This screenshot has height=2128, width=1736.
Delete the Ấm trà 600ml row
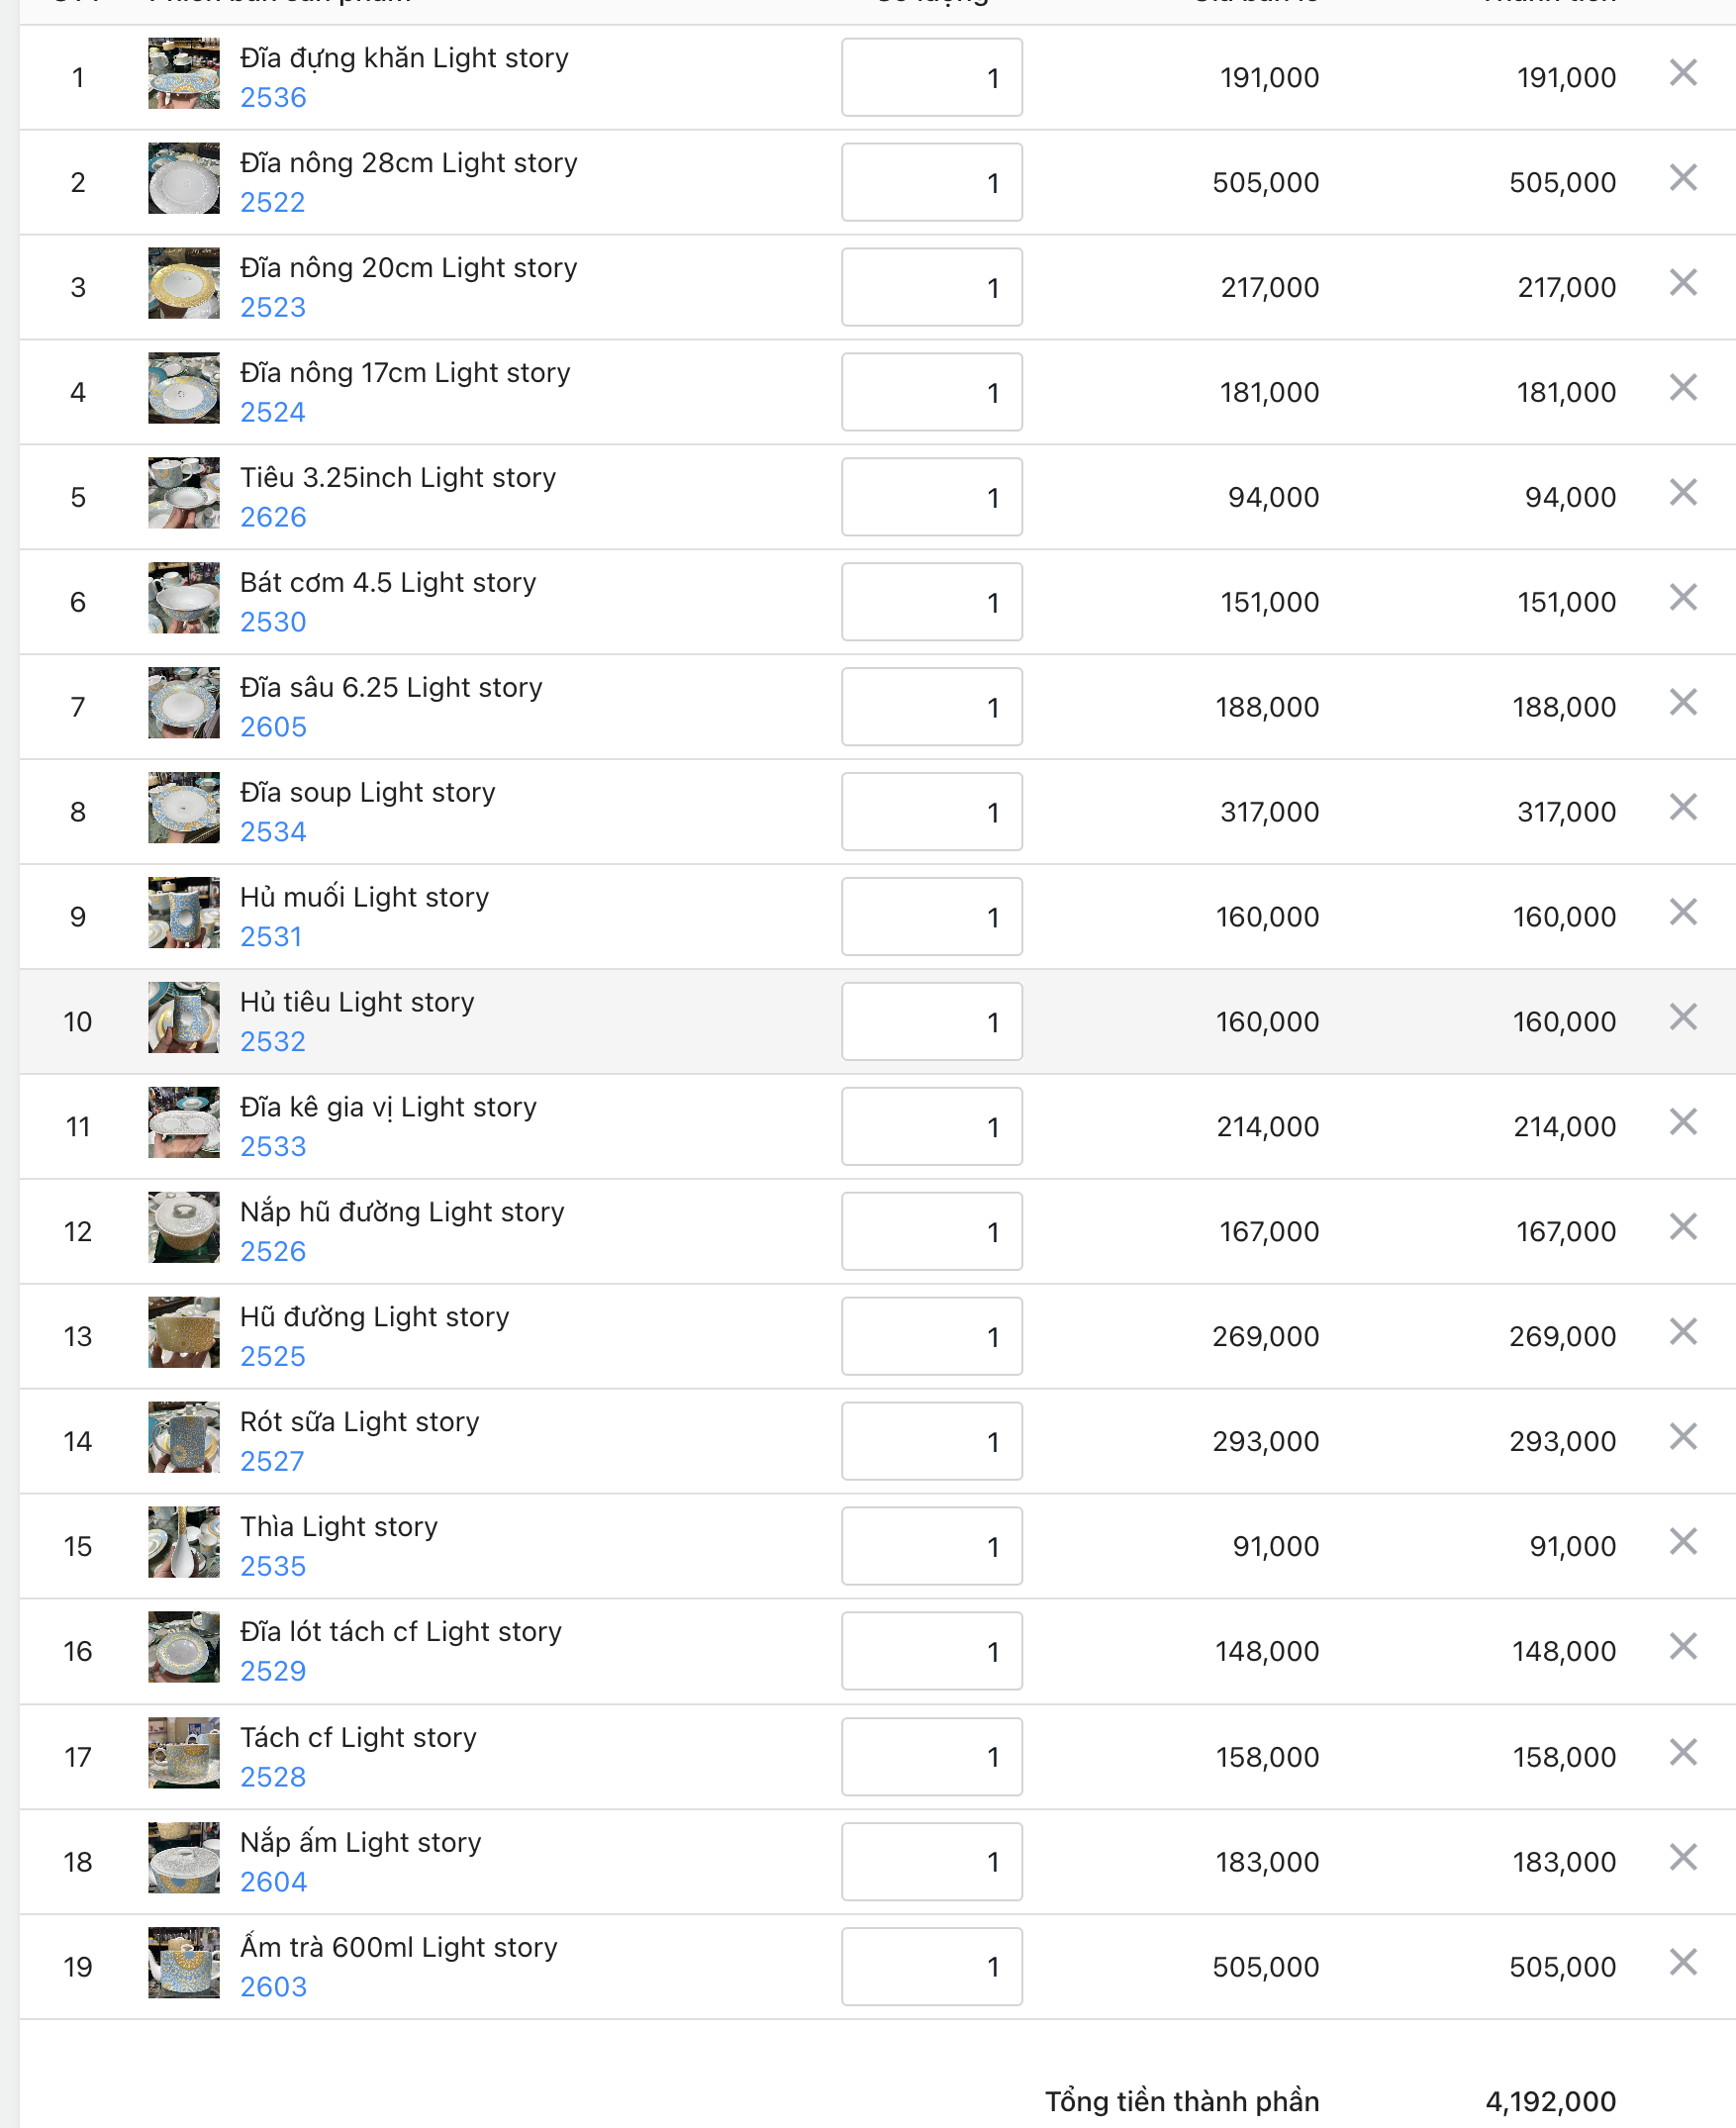click(x=1682, y=1963)
